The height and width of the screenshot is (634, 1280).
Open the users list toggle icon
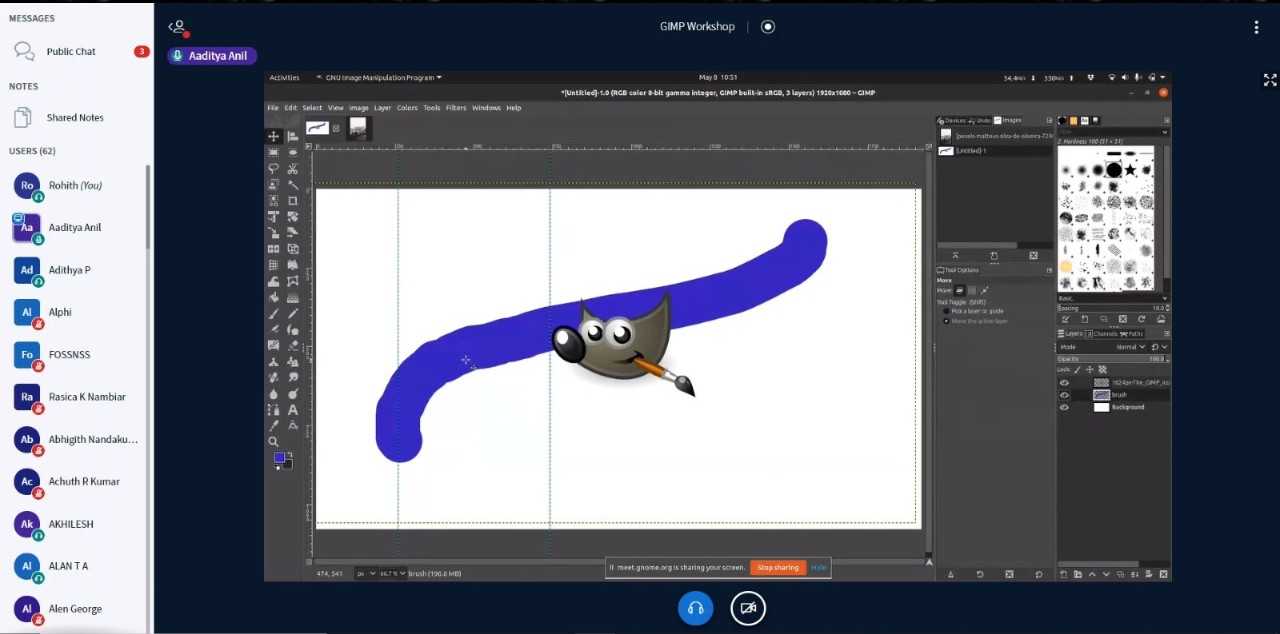click(x=178, y=27)
